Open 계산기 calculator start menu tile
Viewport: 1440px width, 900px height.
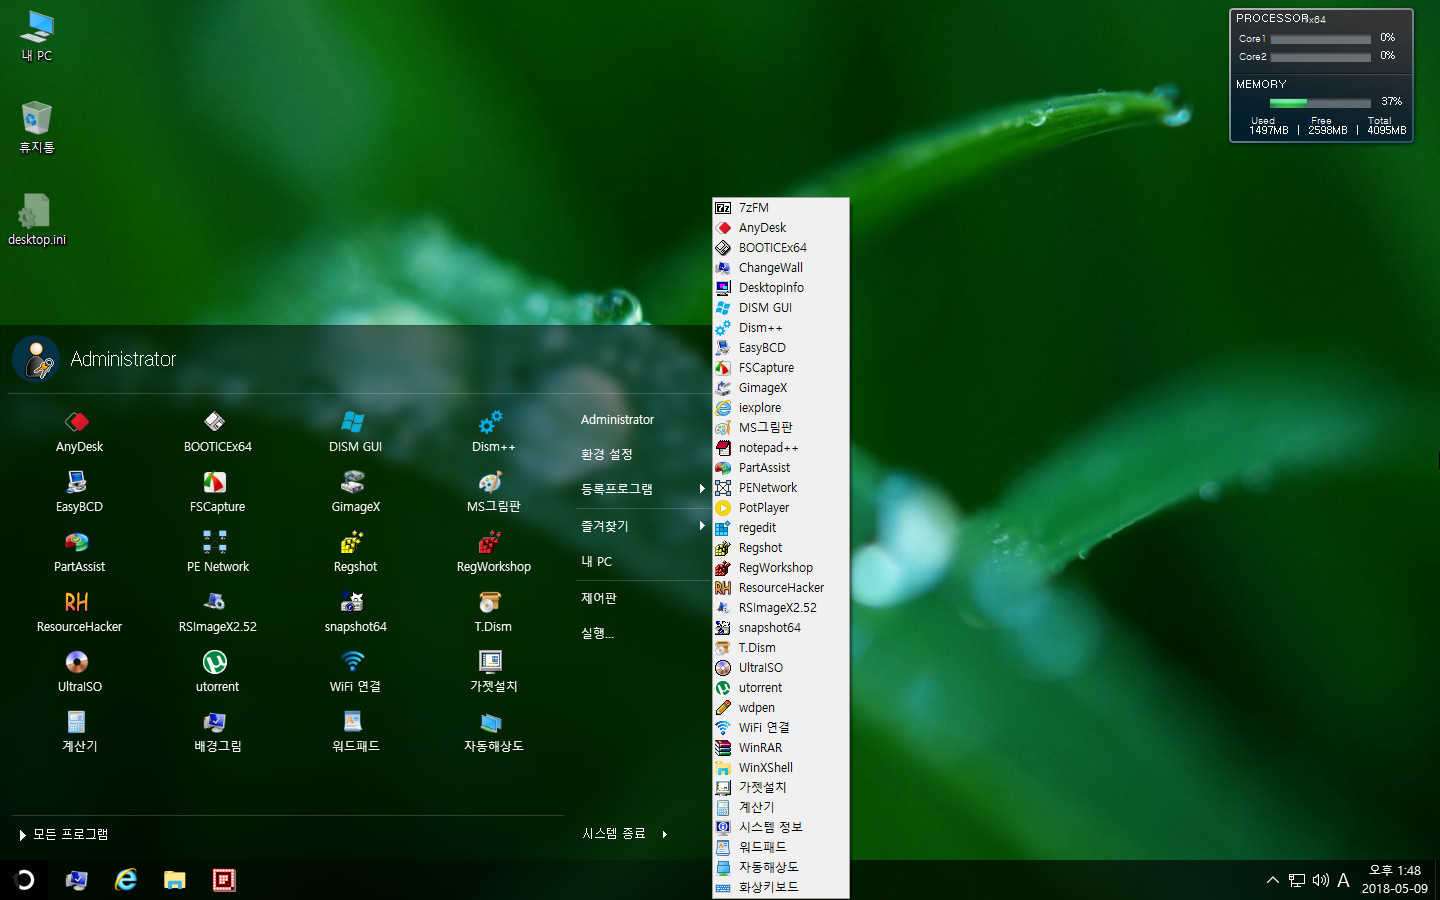(79, 732)
